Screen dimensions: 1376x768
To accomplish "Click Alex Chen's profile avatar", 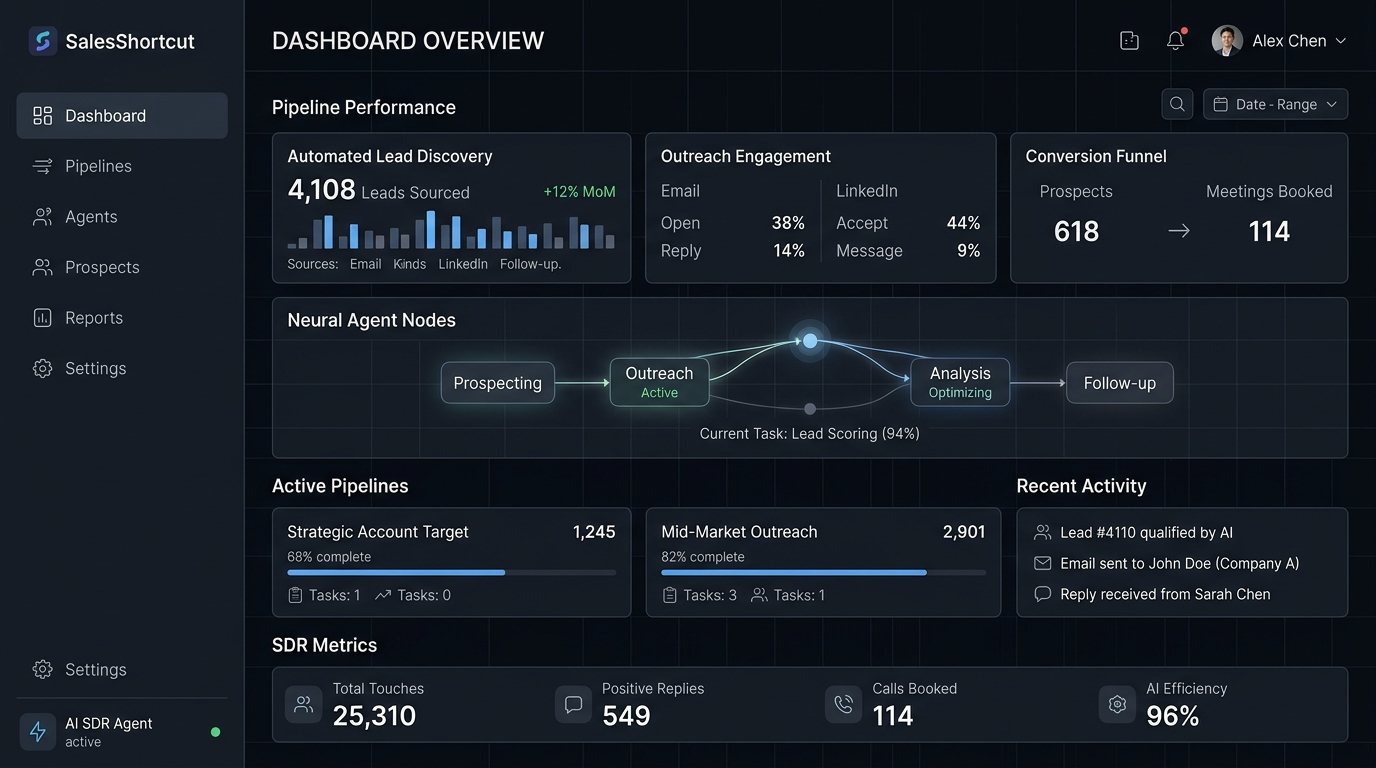I will [1227, 41].
